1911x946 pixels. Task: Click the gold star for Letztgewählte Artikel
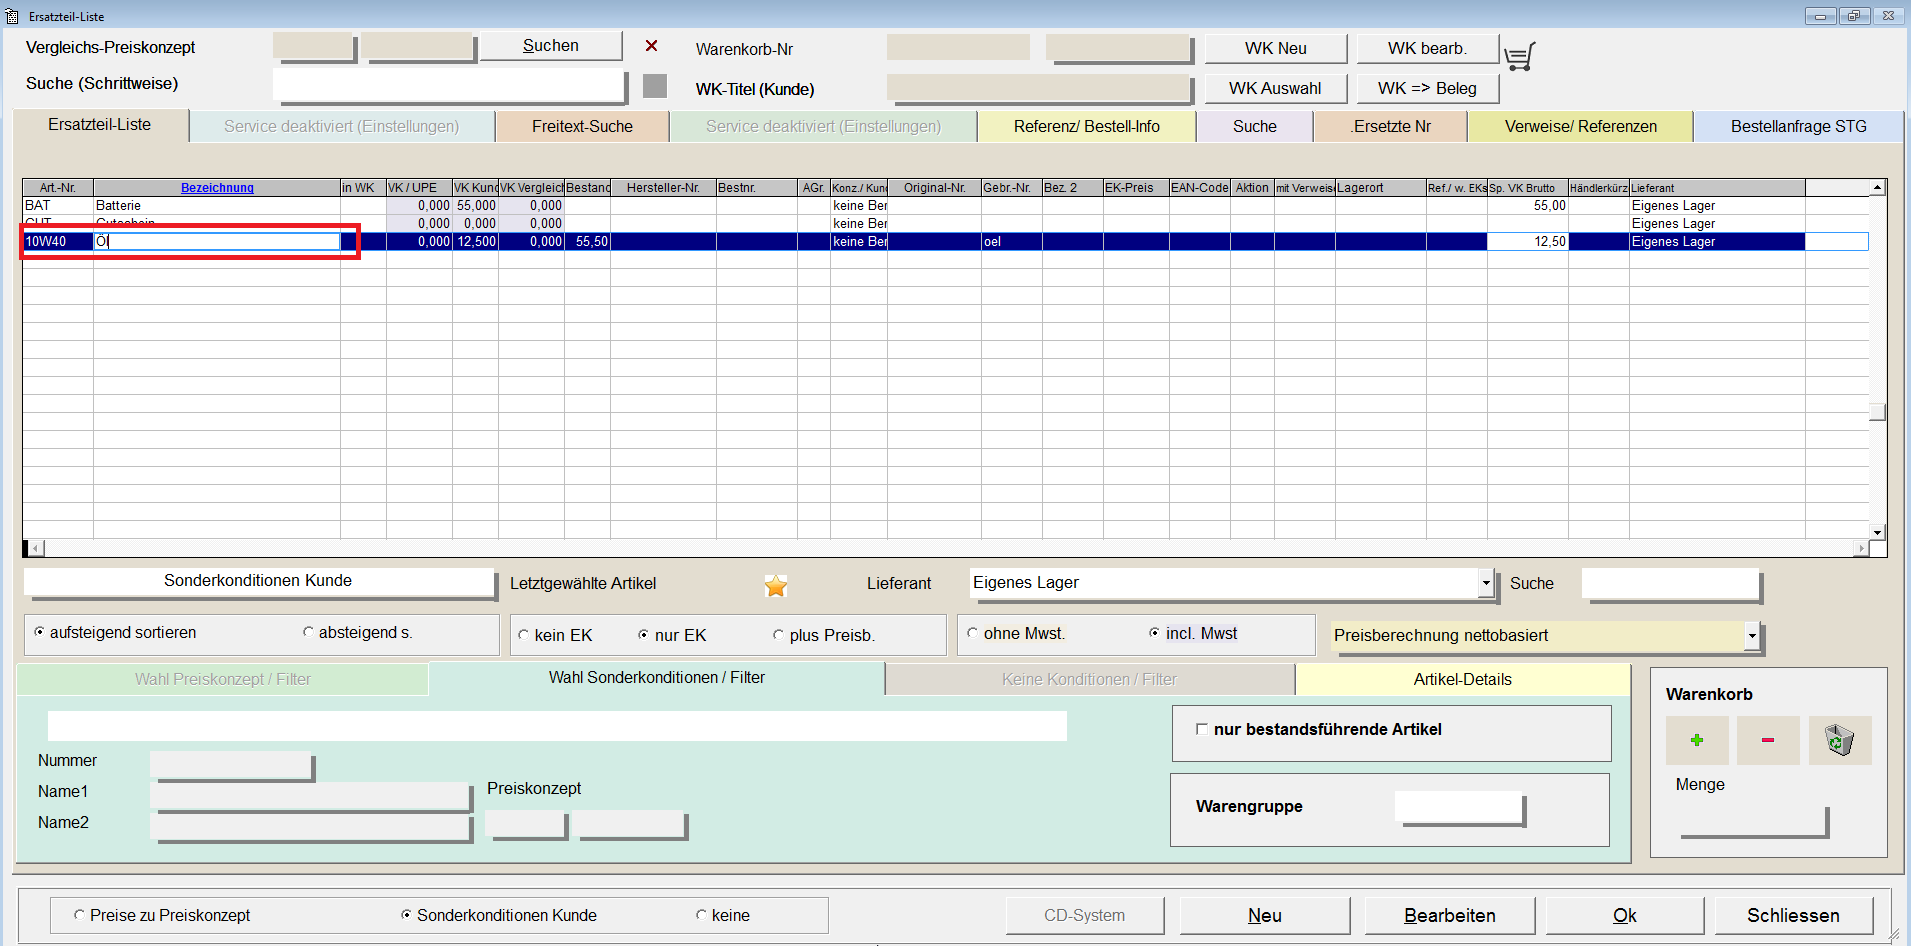pyautogui.click(x=776, y=586)
